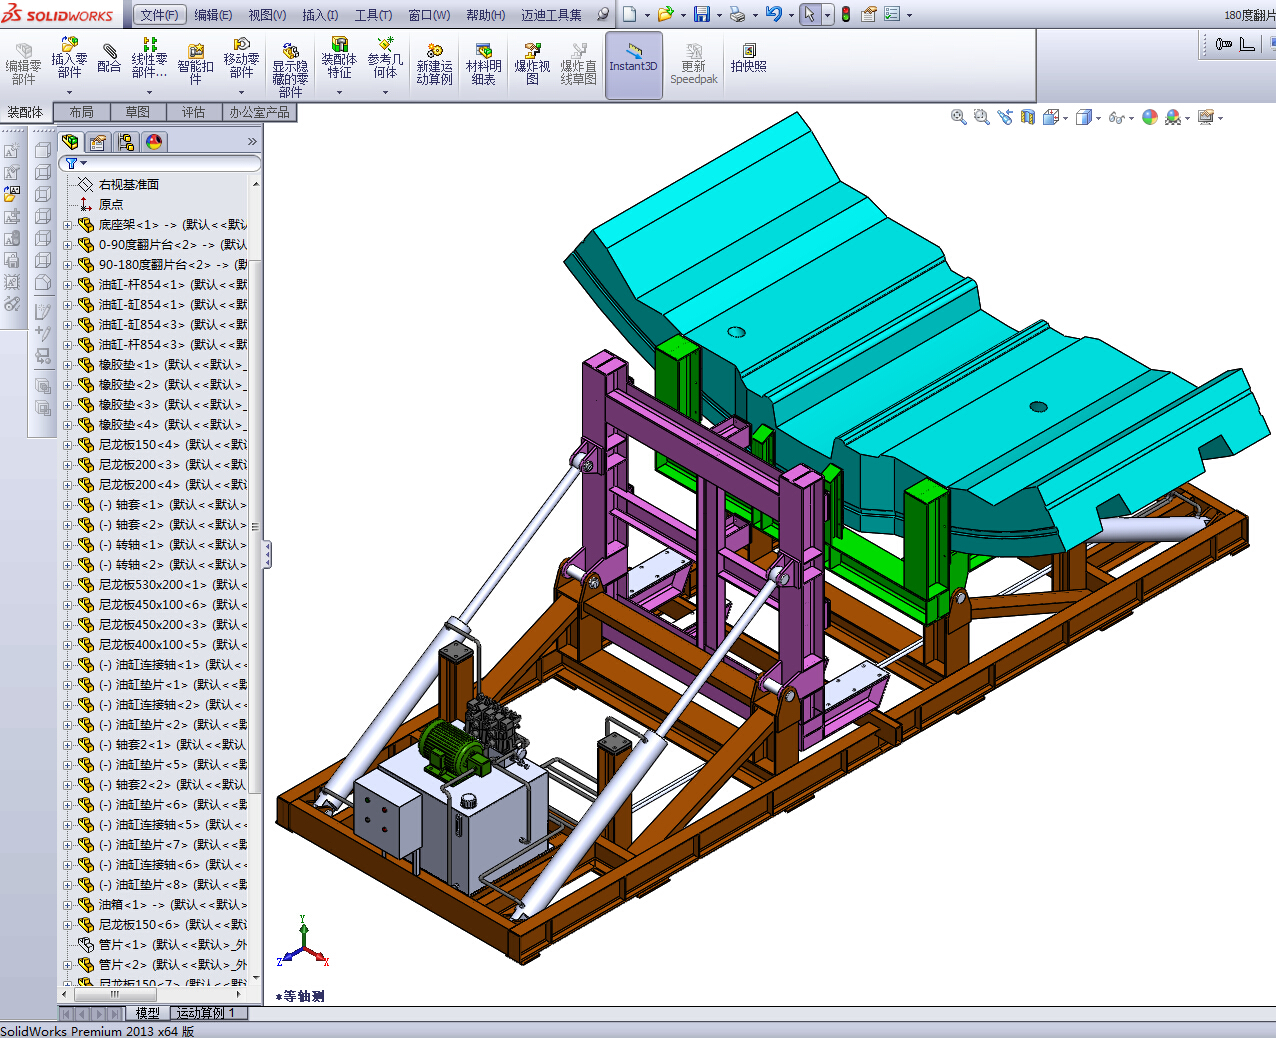Click the Section View icon
This screenshot has height=1038, width=1276.
click(1027, 117)
